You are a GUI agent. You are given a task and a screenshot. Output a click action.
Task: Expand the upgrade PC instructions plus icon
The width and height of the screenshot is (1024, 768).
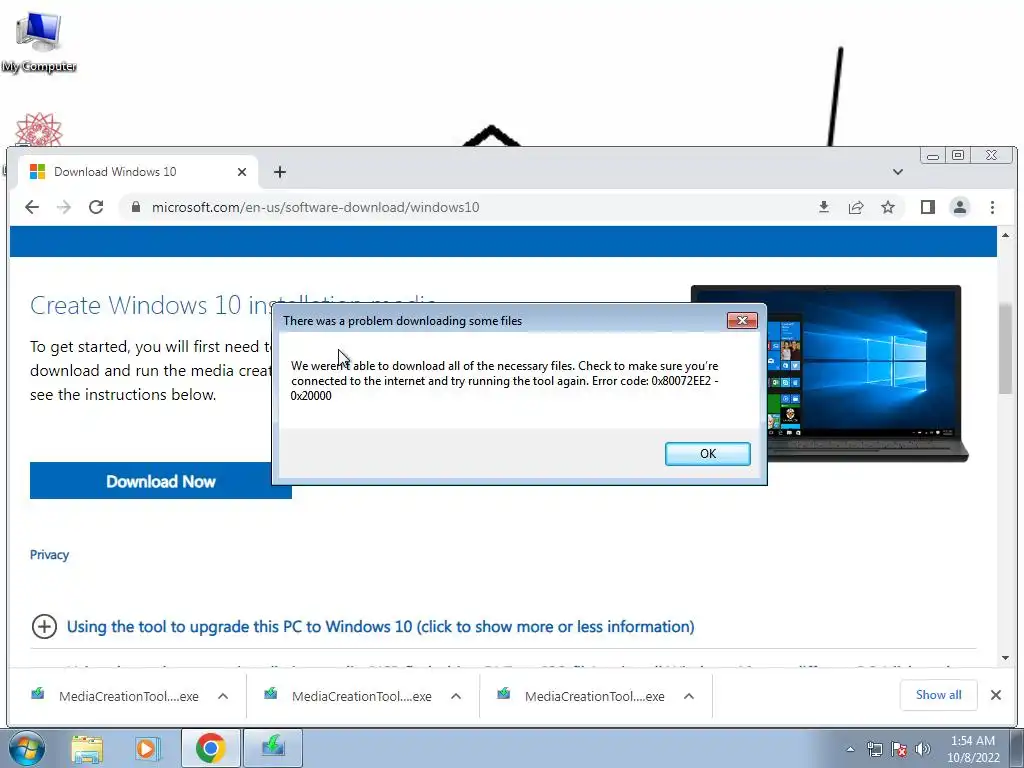[44, 627]
